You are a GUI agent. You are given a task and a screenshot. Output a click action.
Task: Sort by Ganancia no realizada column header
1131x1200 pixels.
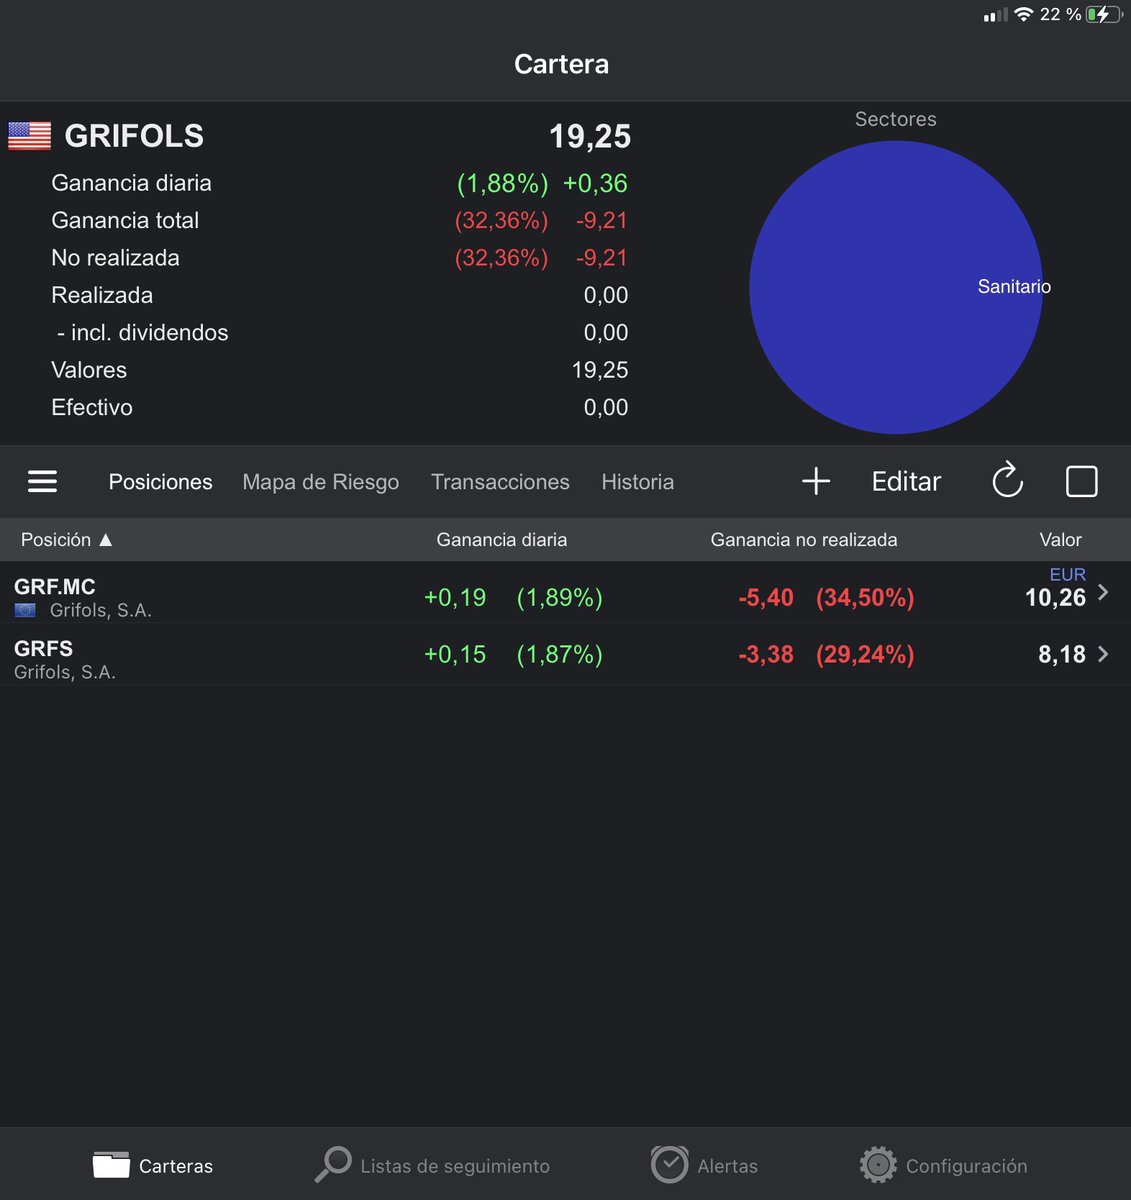804,540
